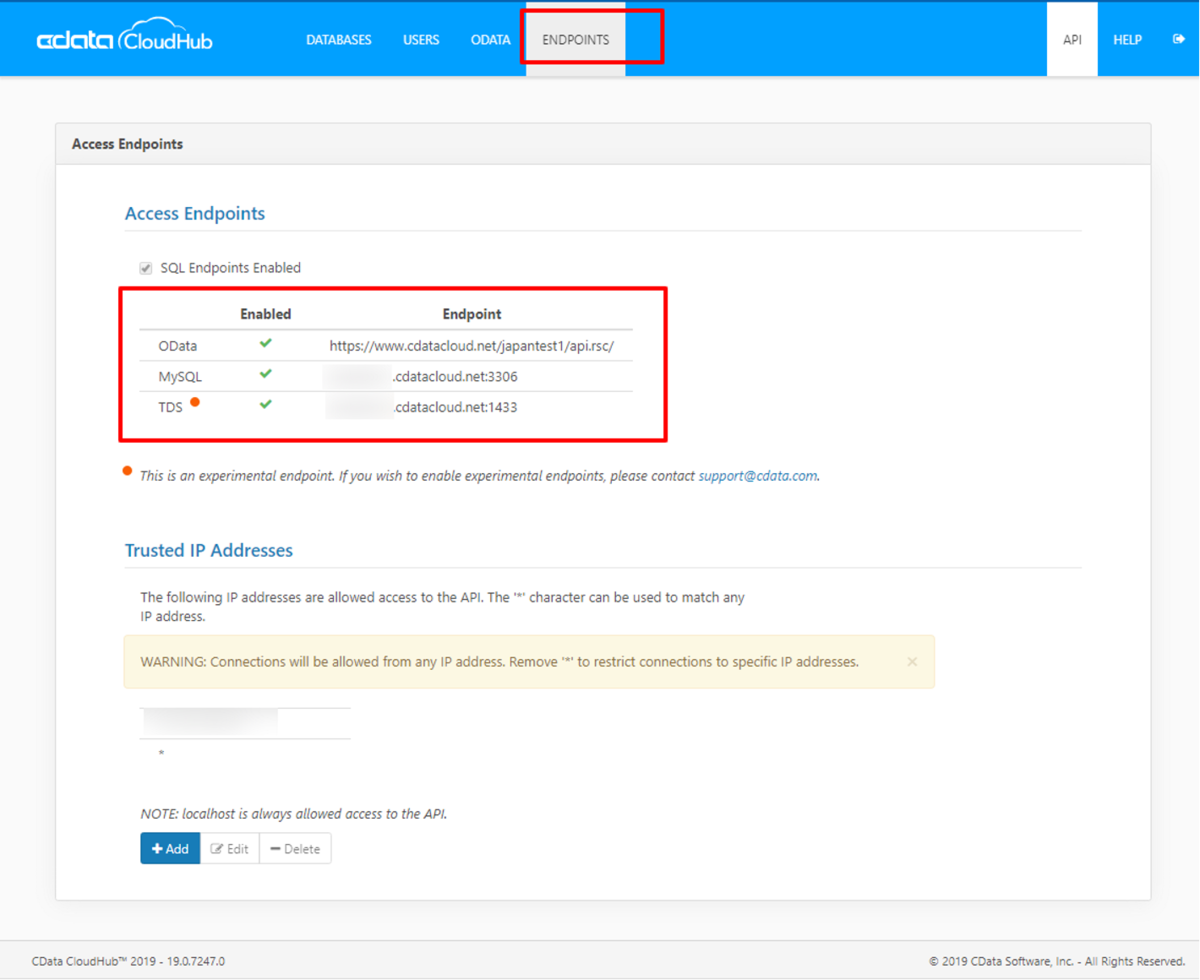The height and width of the screenshot is (980, 1200).
Task: Click the Add button
Action: tap(170, 848)
